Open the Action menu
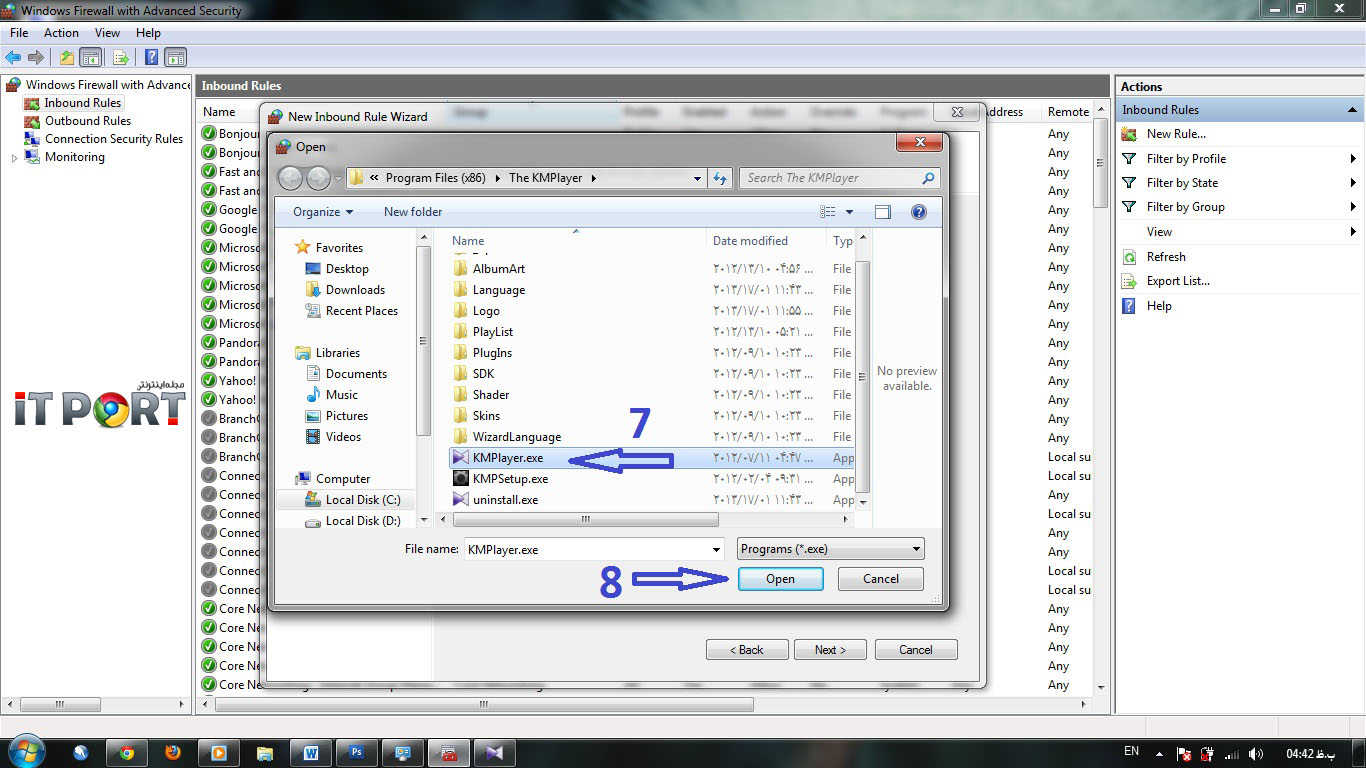The image size is (1366, 768). pos(62,33)
